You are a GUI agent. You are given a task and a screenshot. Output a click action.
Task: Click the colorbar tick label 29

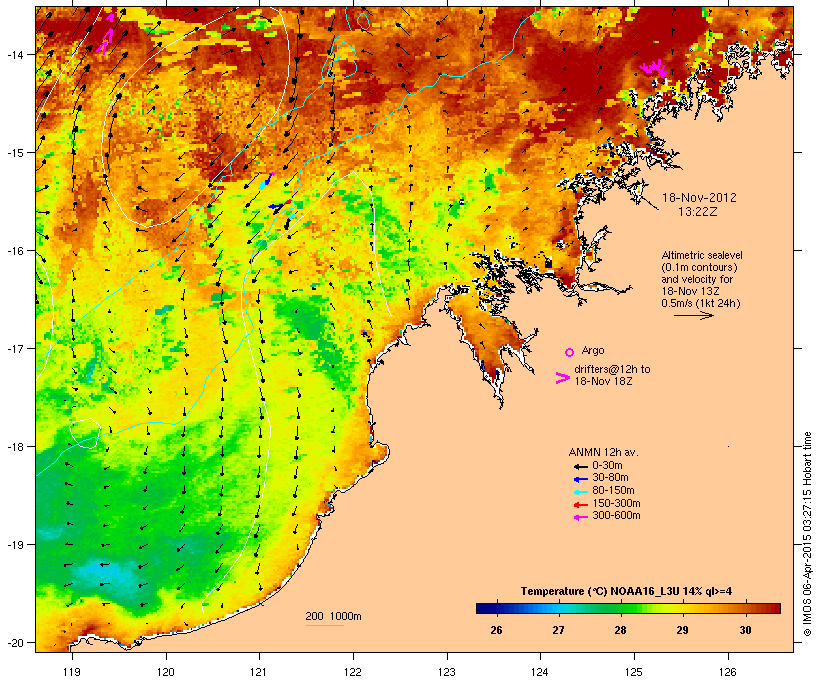pos(682,630)
